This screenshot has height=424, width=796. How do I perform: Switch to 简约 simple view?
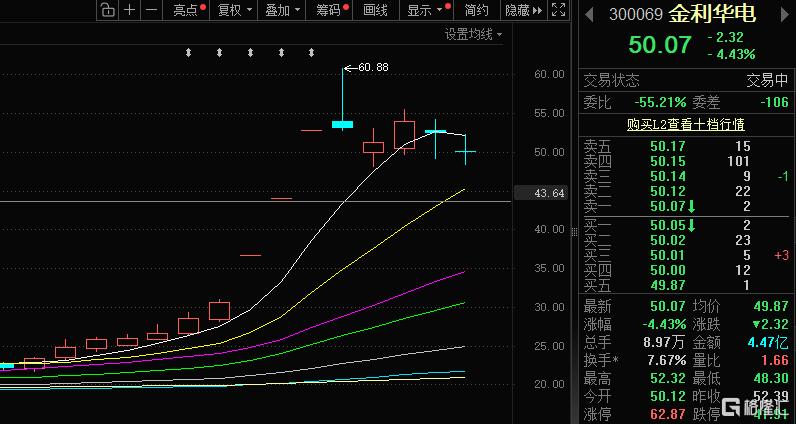pyautogui.click(x=476, y=10)
